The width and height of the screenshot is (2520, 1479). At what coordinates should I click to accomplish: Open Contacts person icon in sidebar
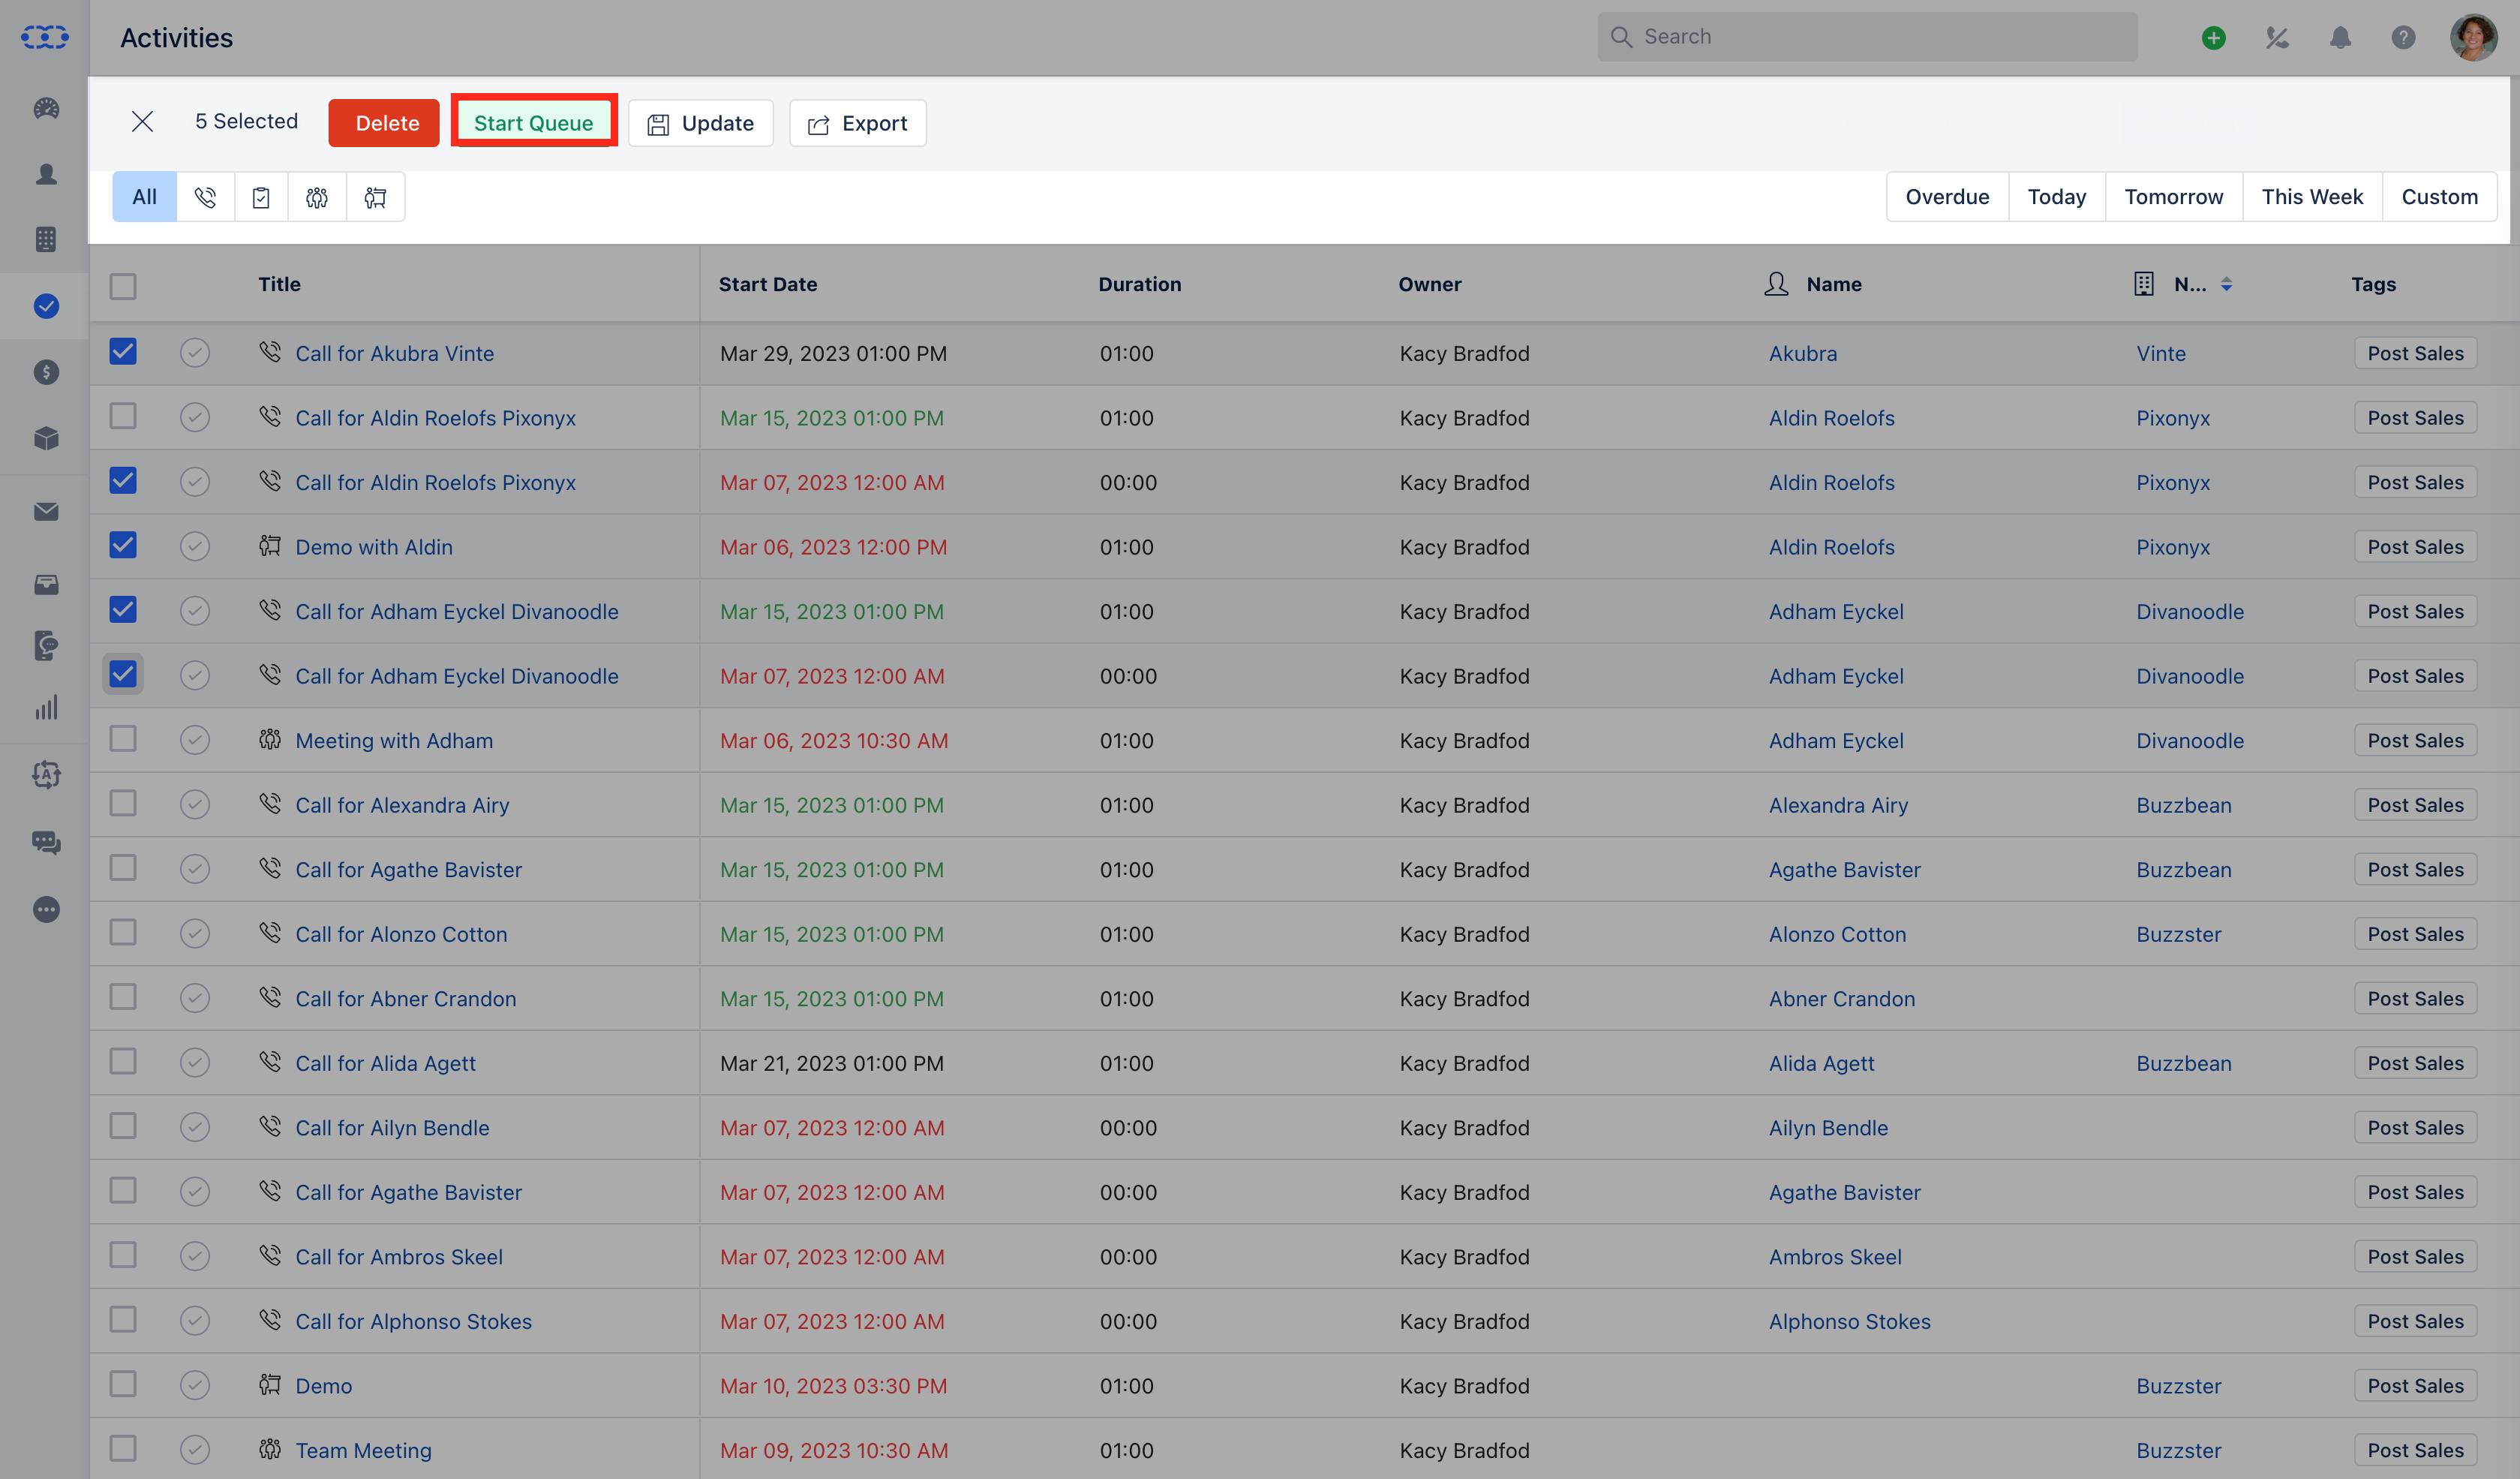(x=46, y=174)
